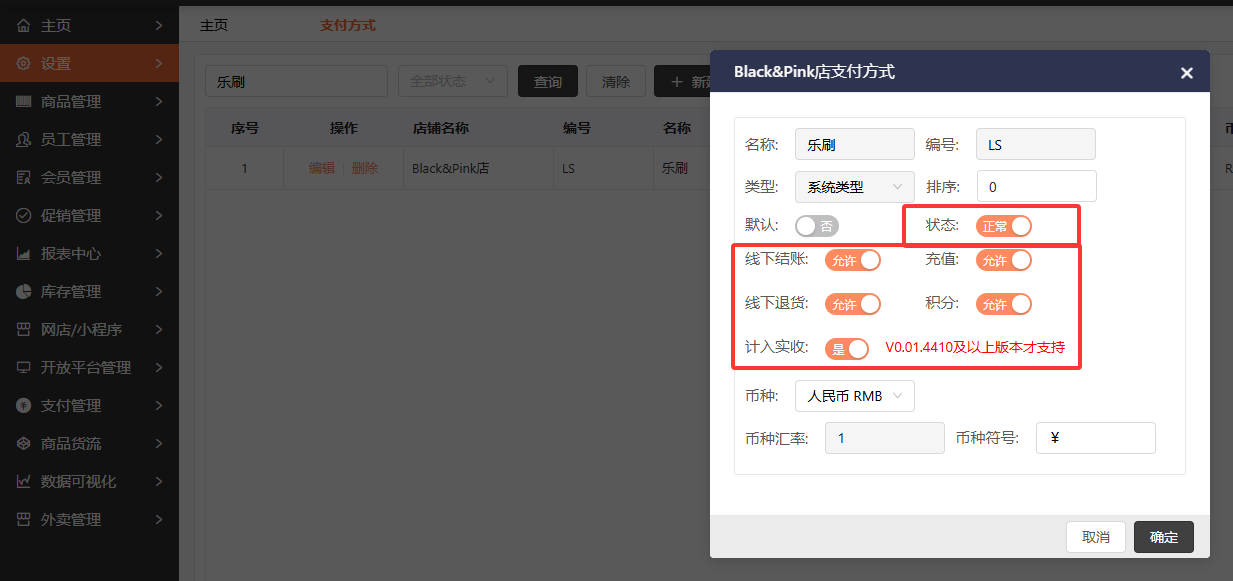Image resolution: width=1233 pixels, height=581 pixels.
Task: Click the 编号 field showing LS
Action: point(1036,144)
